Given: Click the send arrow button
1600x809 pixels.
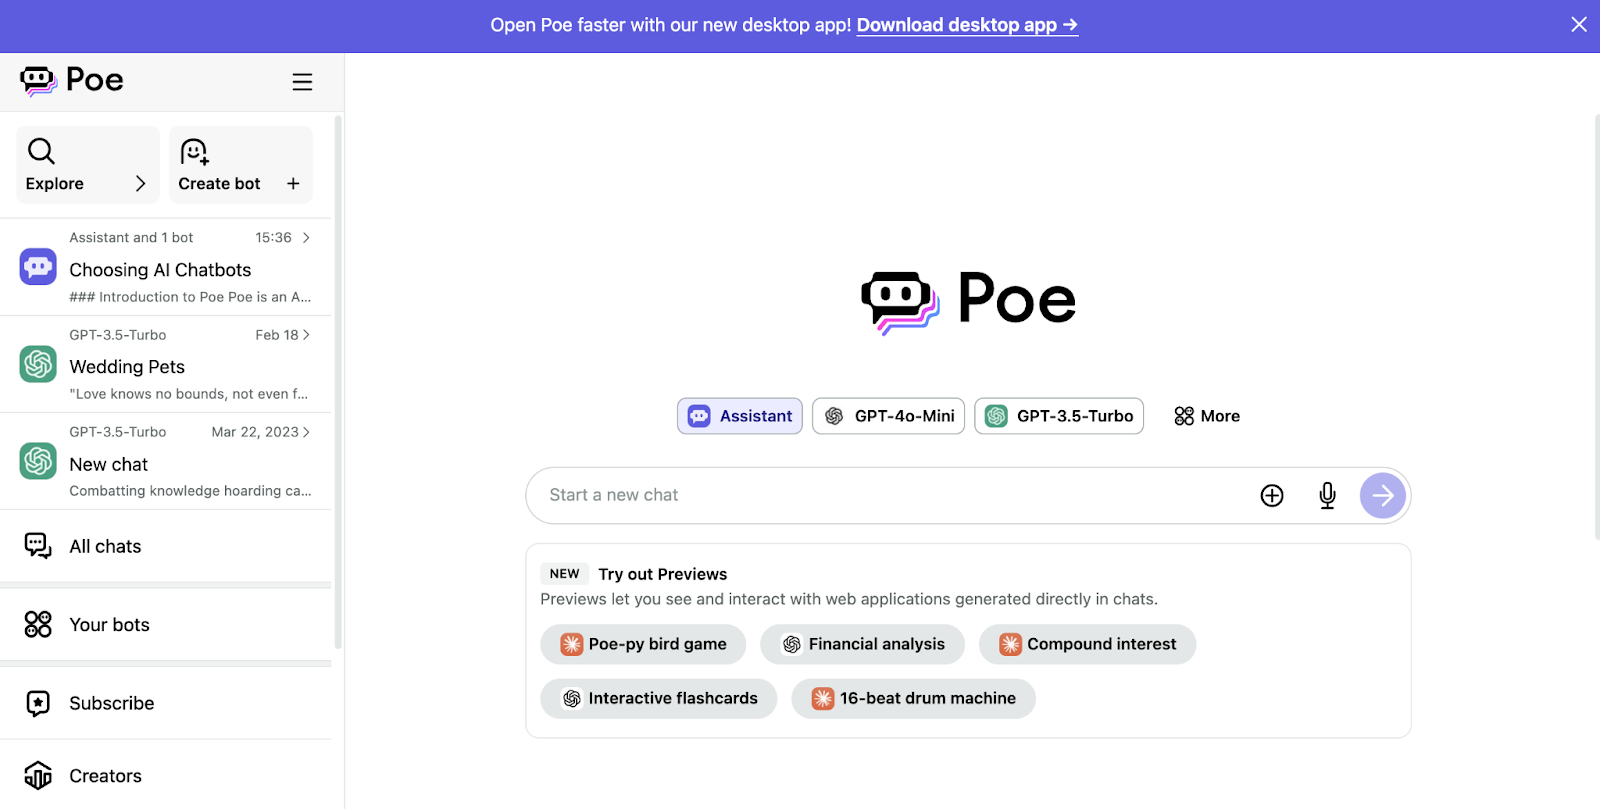Looking at the screenshot, I should (x=1383, y=495).
